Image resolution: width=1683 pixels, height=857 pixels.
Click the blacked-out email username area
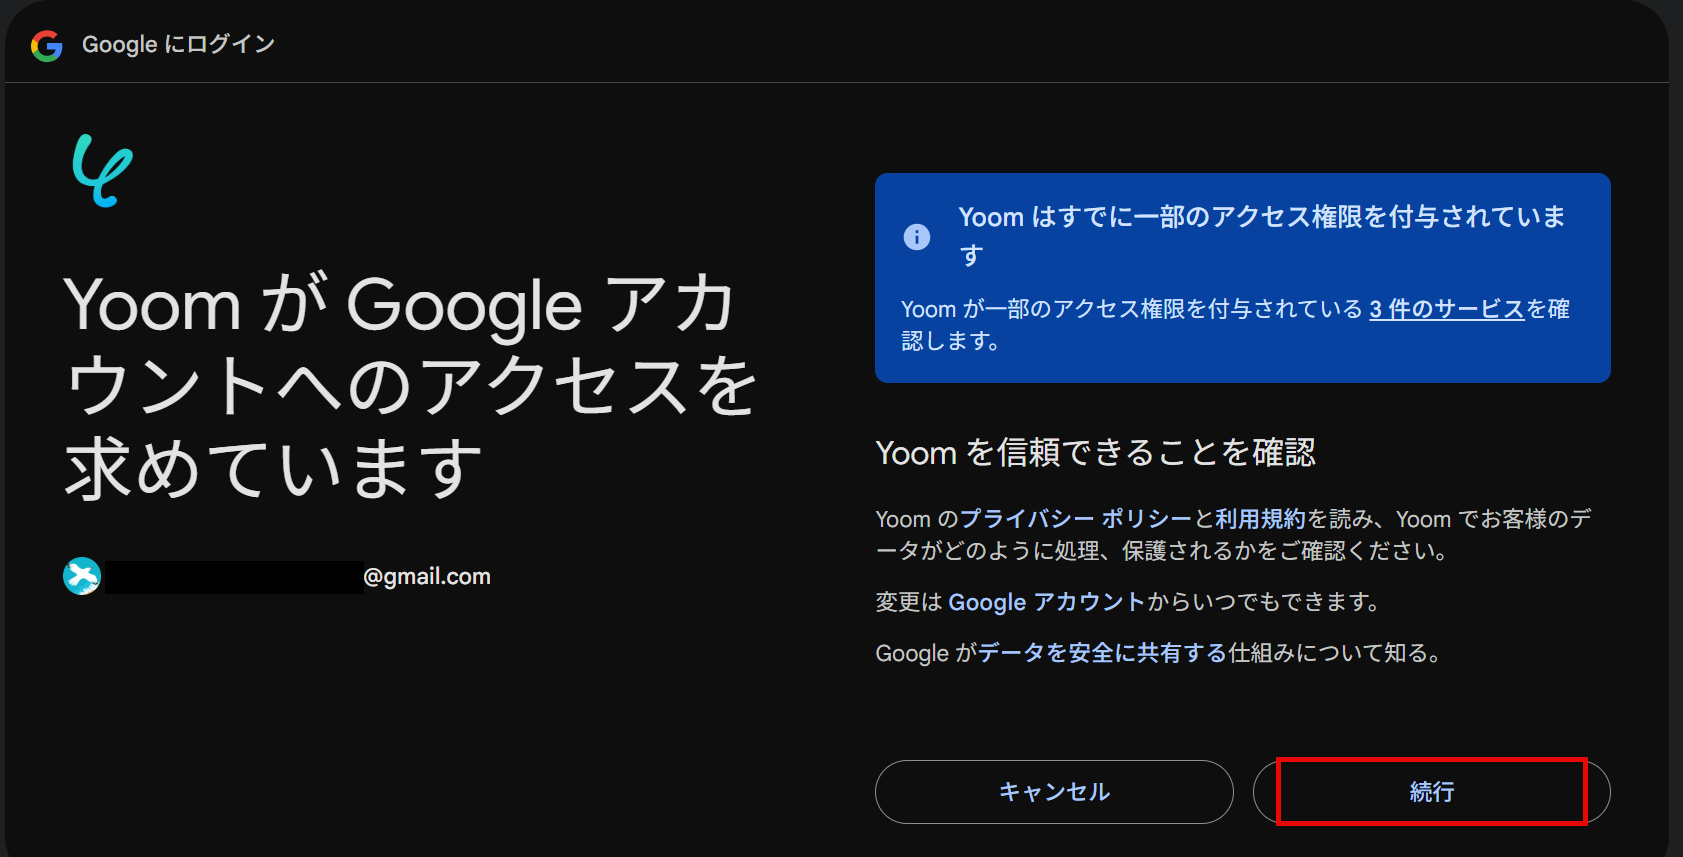point(234,577)
